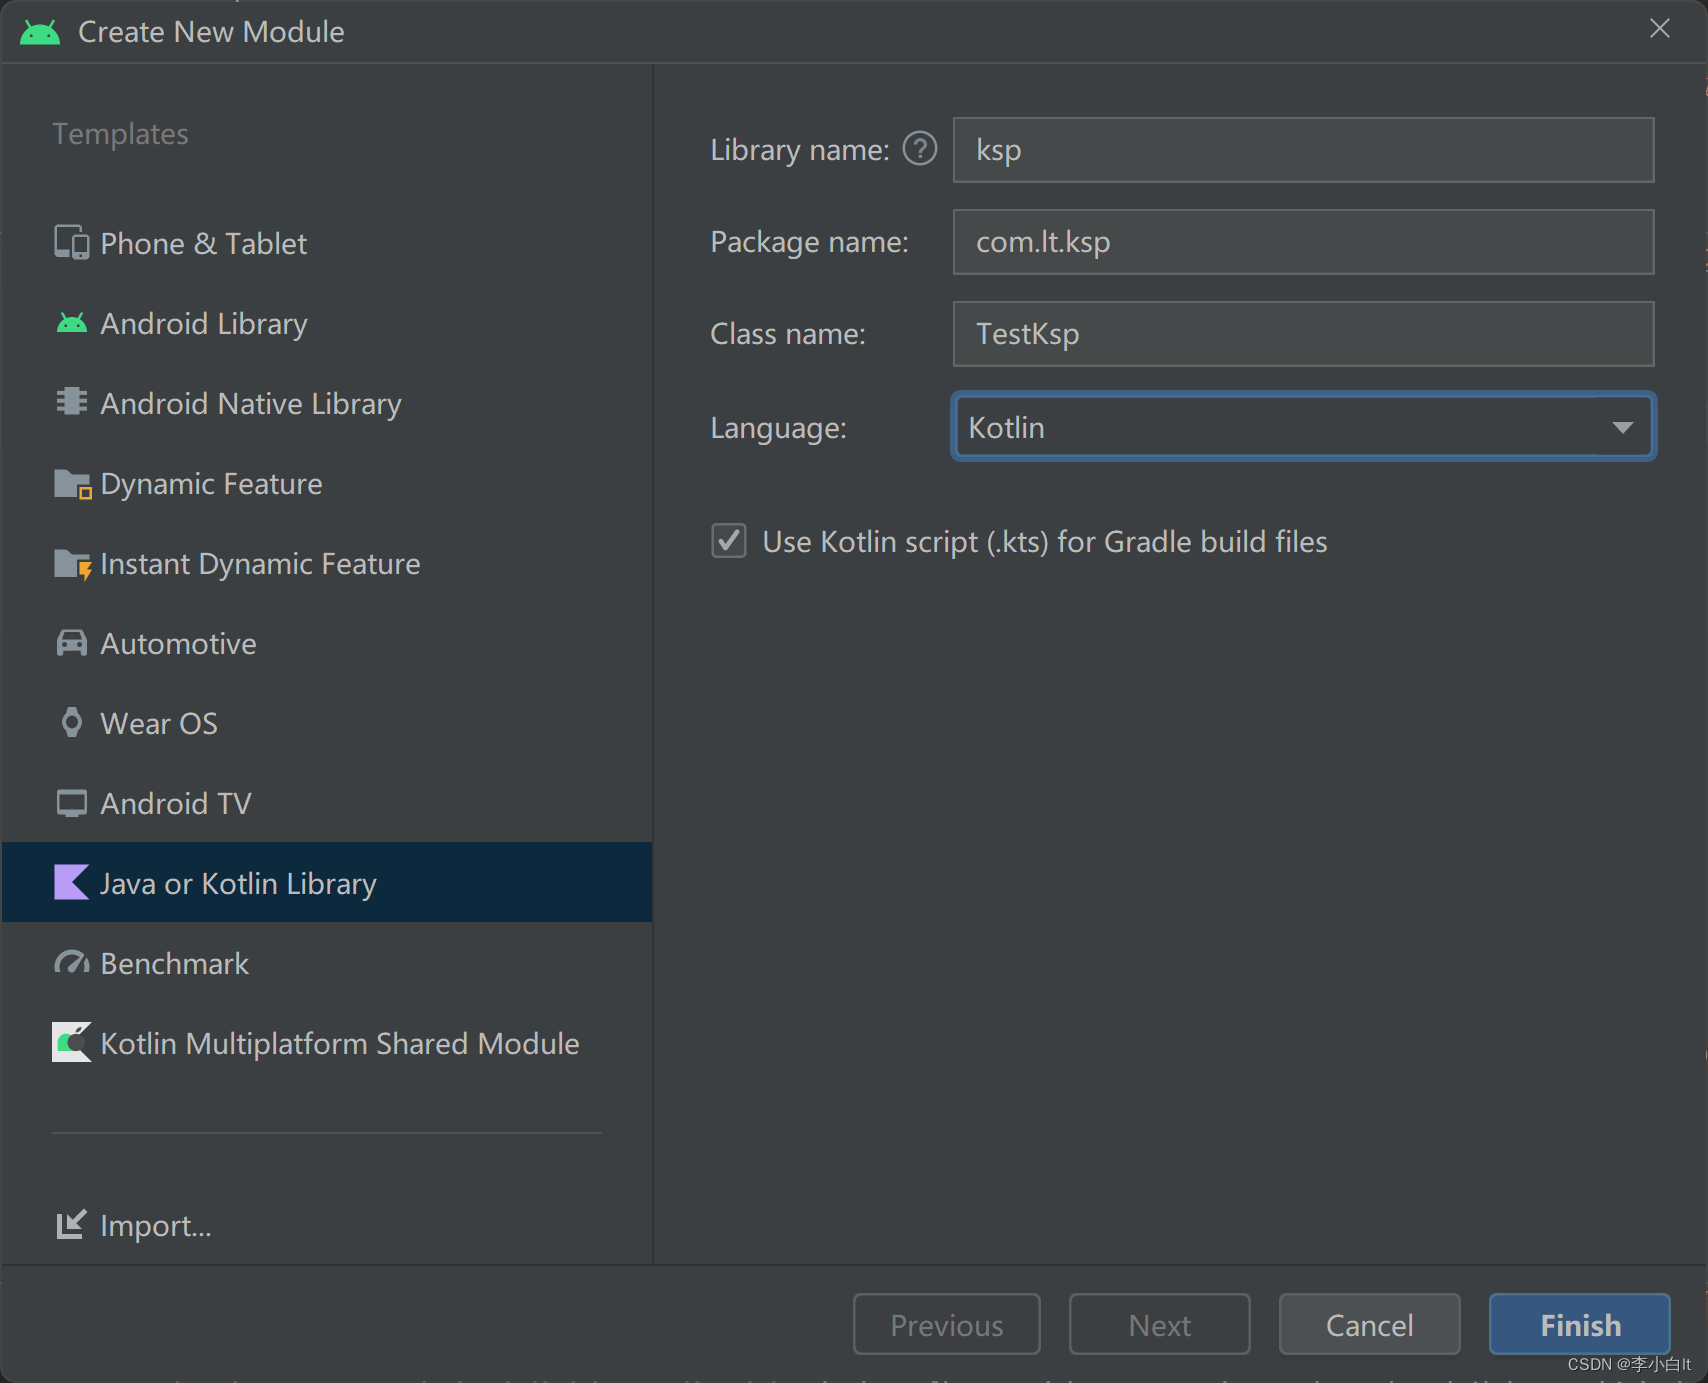Select Phone & Tablet template

[x=327, y=243]
